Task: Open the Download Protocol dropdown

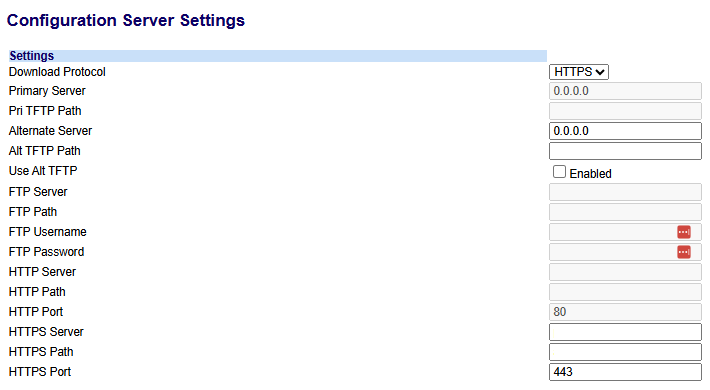Action: pos(579,72)
